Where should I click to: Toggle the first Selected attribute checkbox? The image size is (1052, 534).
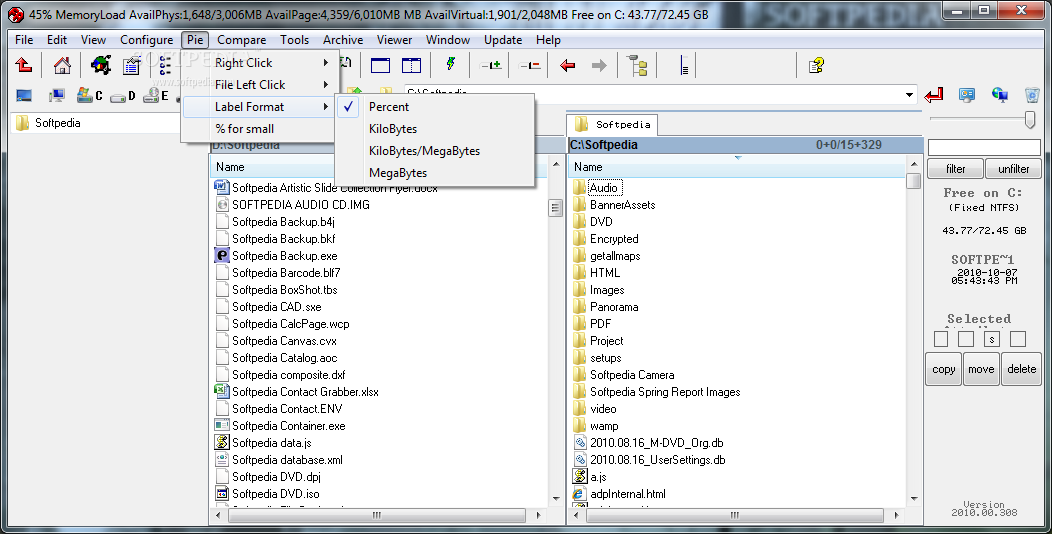click(x=941, y=339)
